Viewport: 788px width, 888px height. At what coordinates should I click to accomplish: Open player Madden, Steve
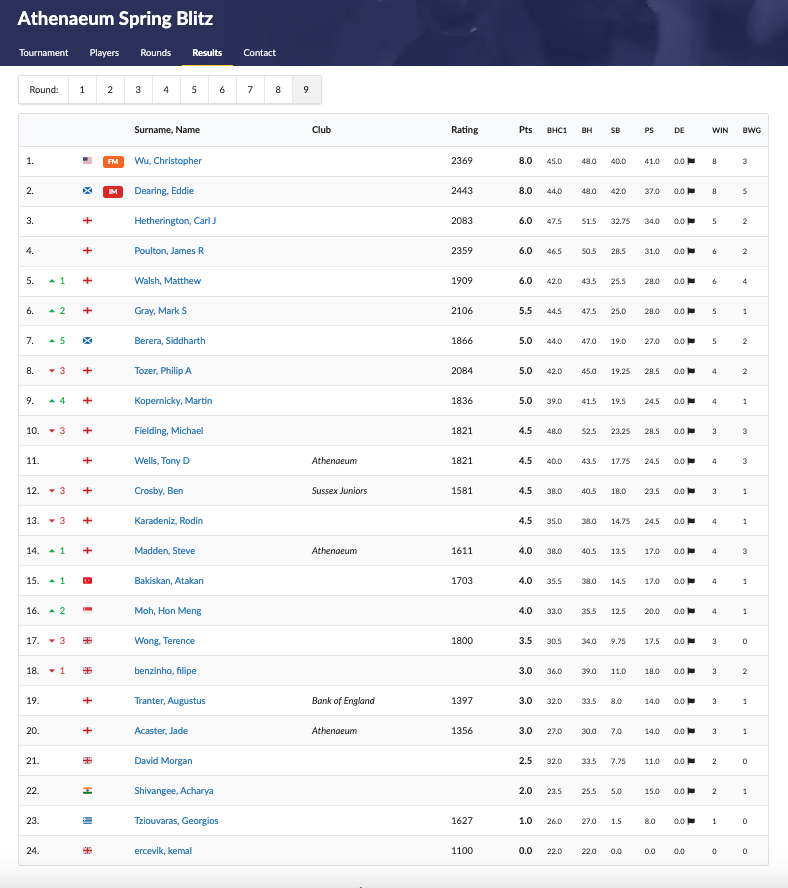[x=164, y=551]
